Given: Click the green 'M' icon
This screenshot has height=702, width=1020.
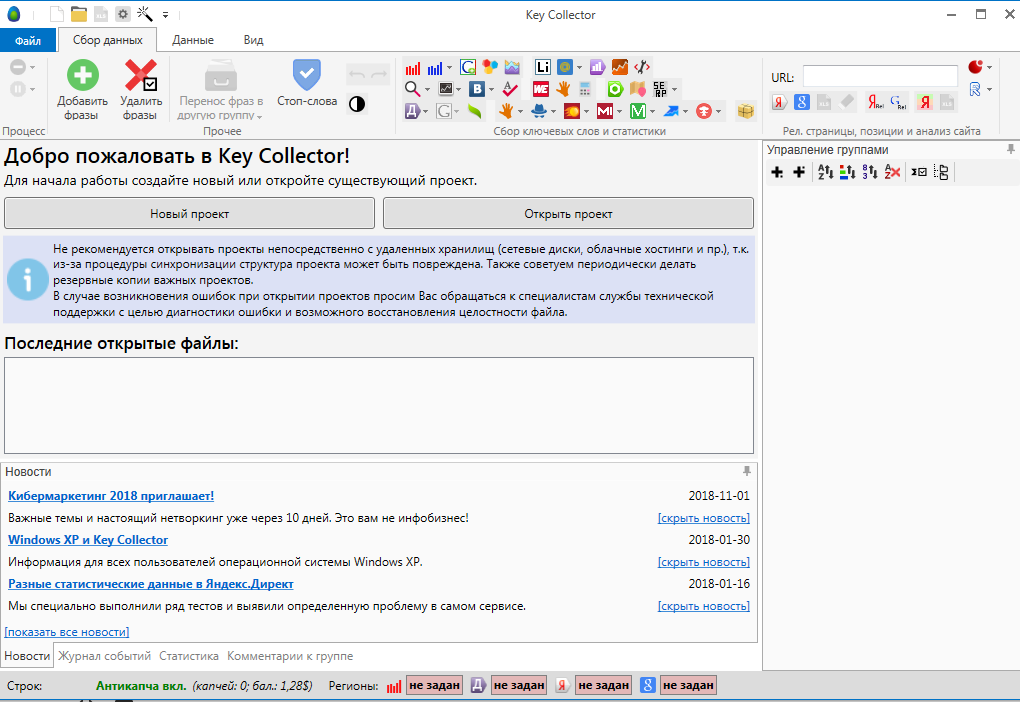Looking at the screenshot, I should click(x=638, y=111).
